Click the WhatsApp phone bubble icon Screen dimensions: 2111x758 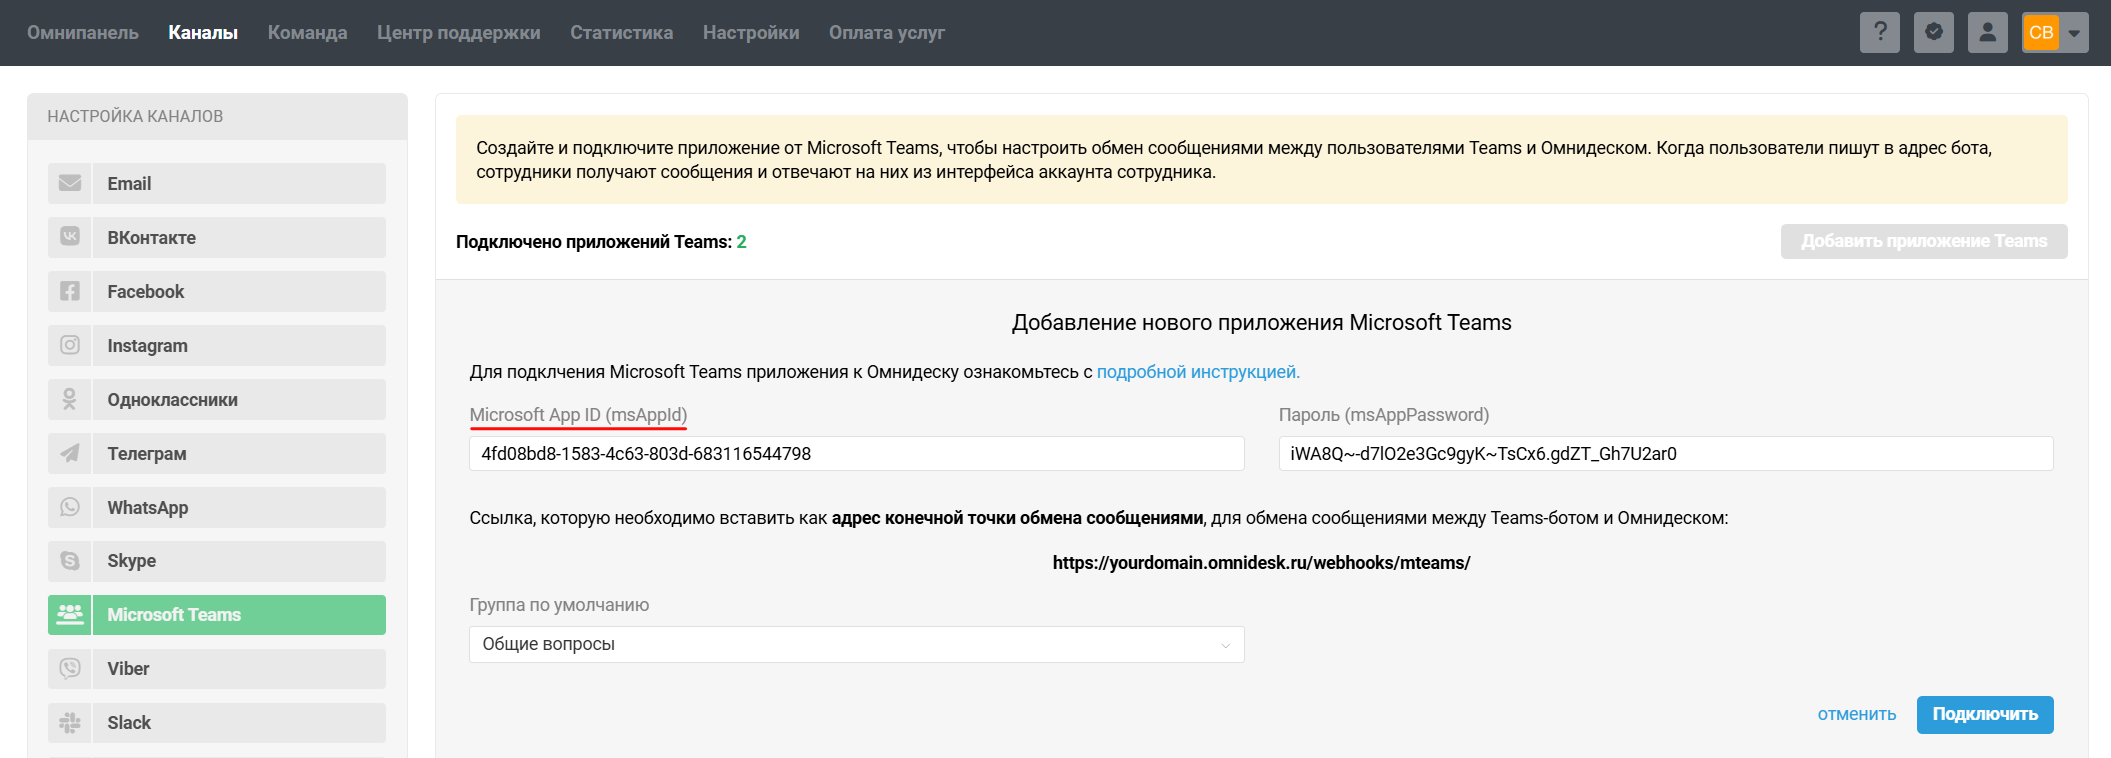70,508
